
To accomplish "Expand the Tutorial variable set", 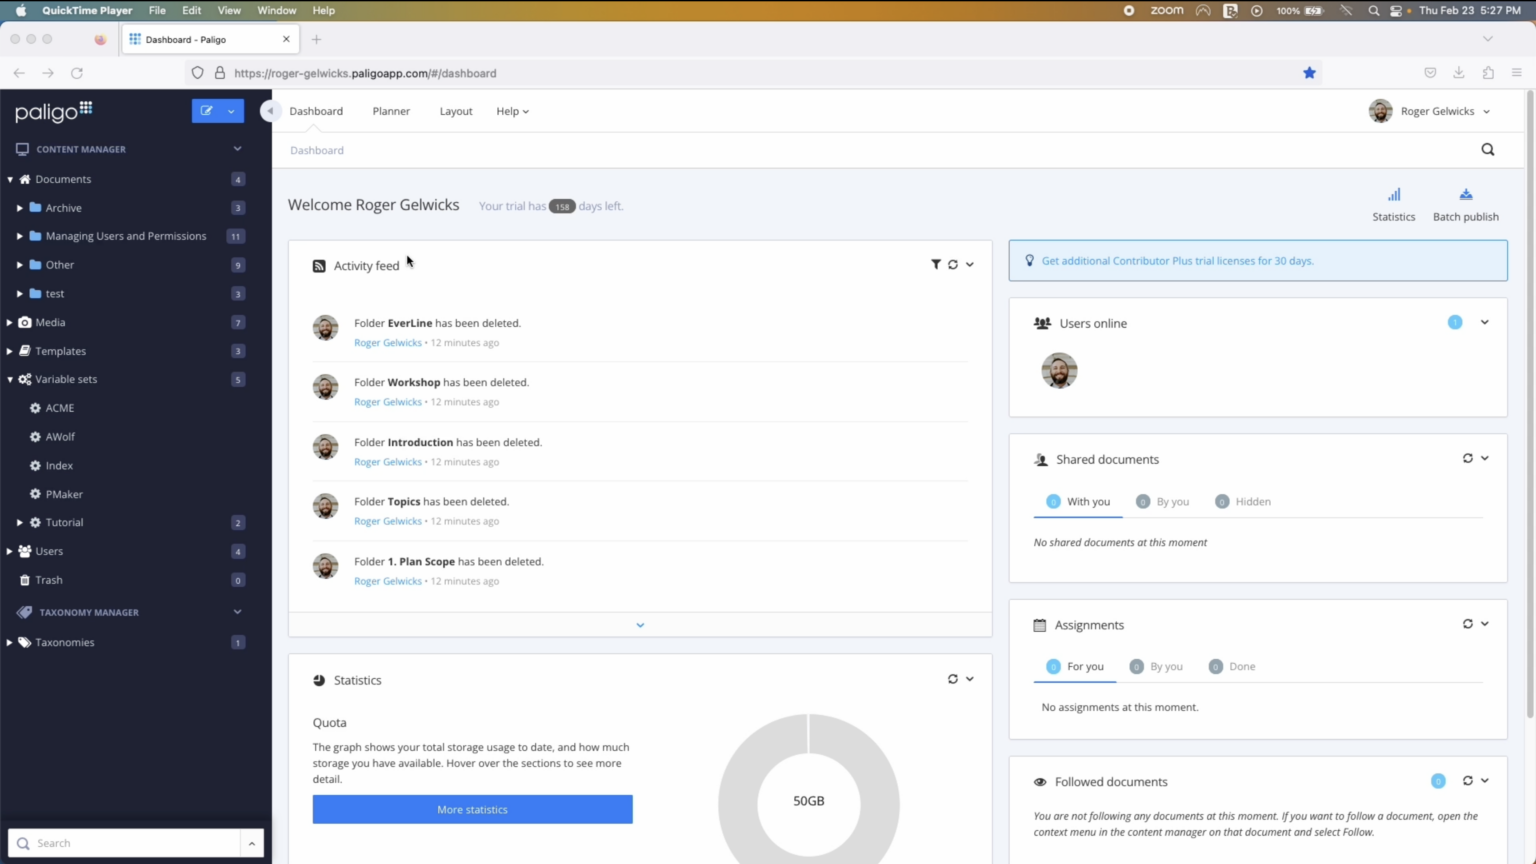I will [x=19, y=523].
